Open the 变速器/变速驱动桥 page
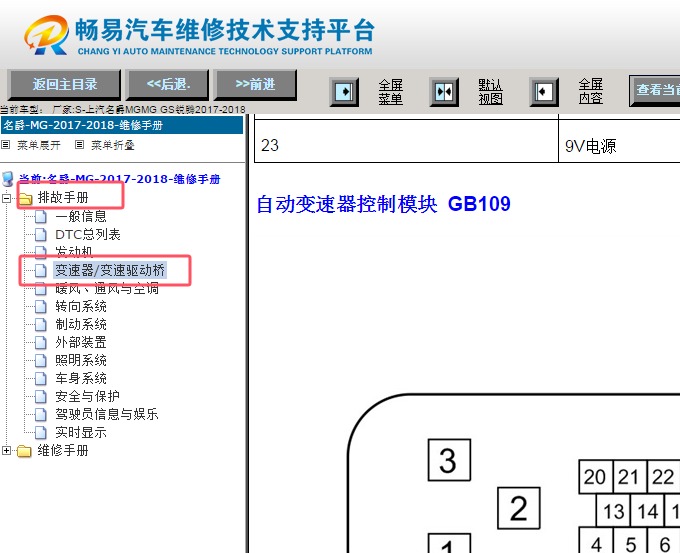 [x=110, y=270]
